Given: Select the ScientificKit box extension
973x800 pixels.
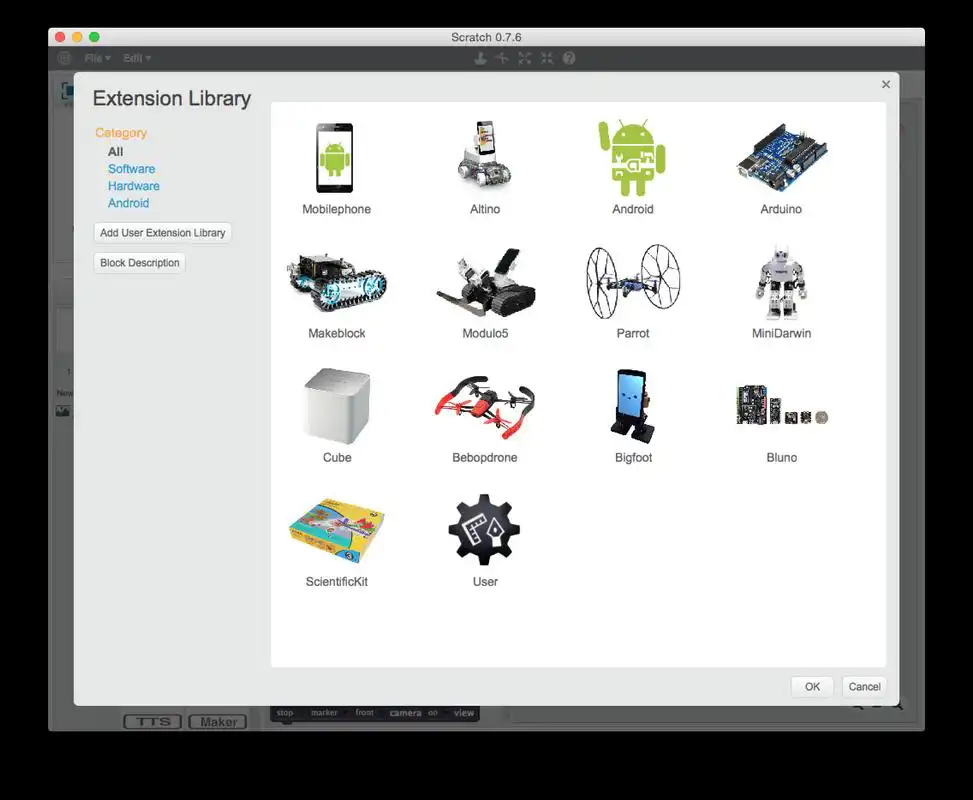Looking at the screenshot, I should [x=337, y=530].
